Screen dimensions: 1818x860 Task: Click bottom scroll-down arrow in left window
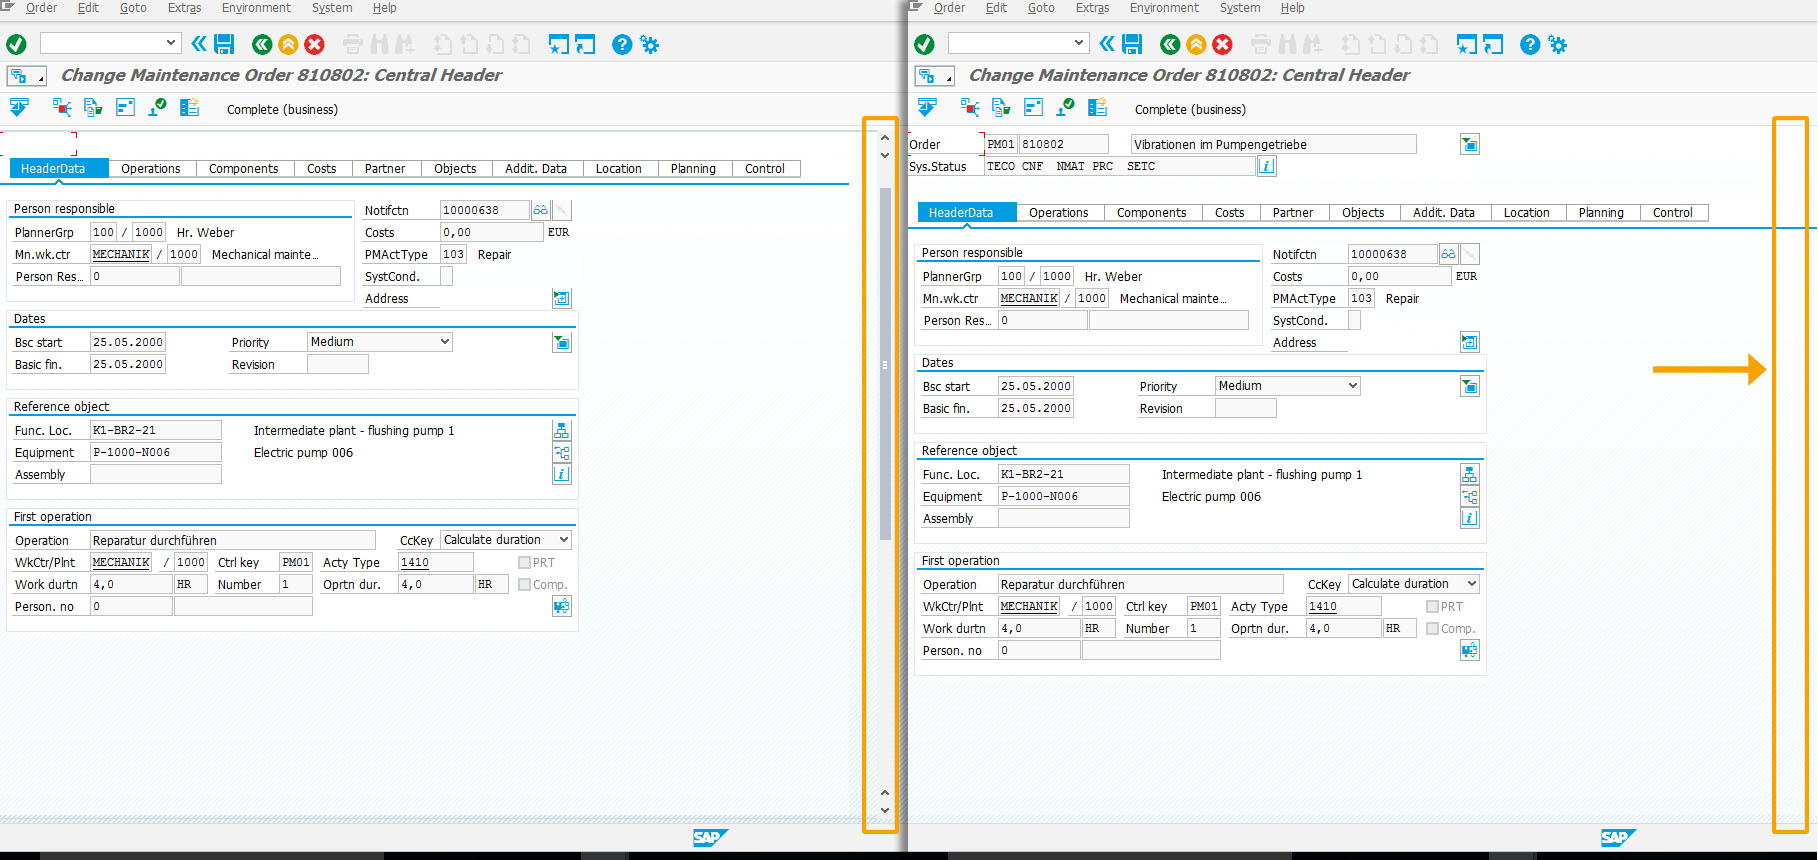(x=885, y=811)
